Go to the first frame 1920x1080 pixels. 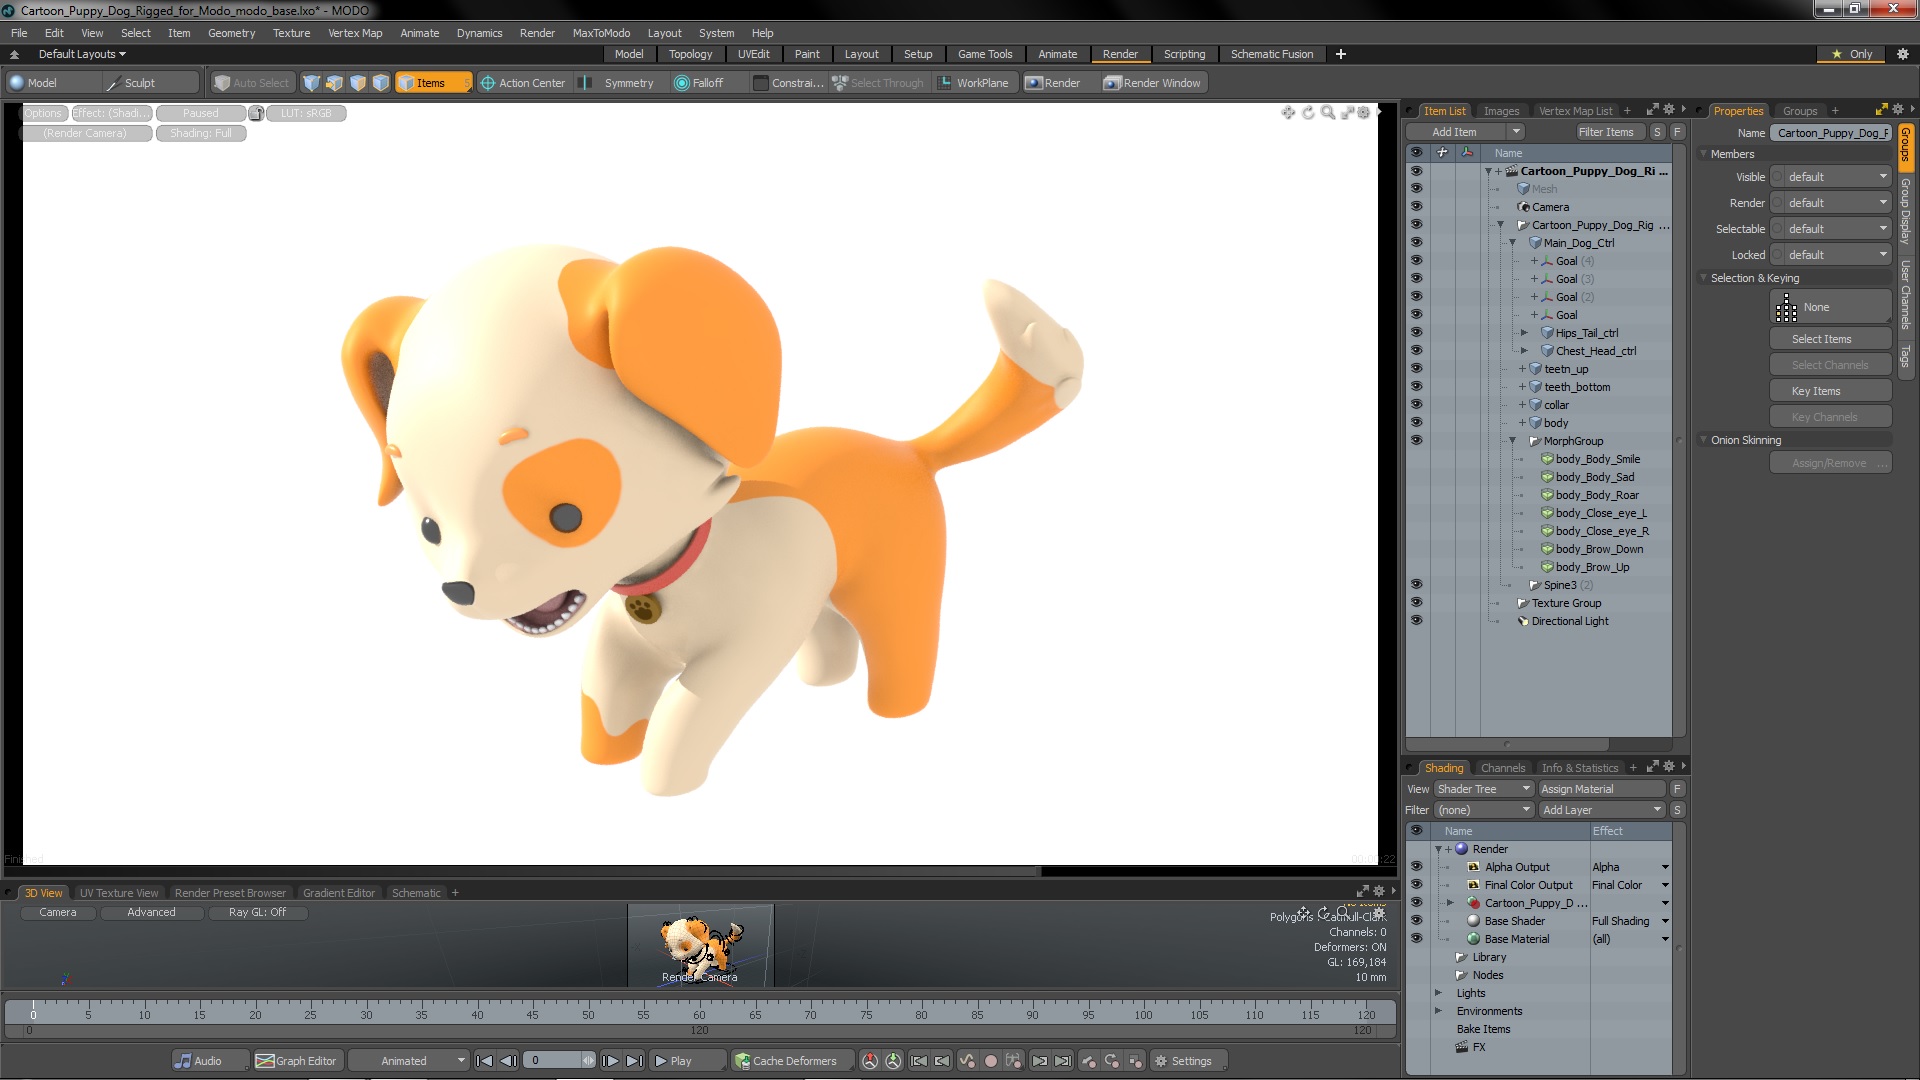(485, 1061)
